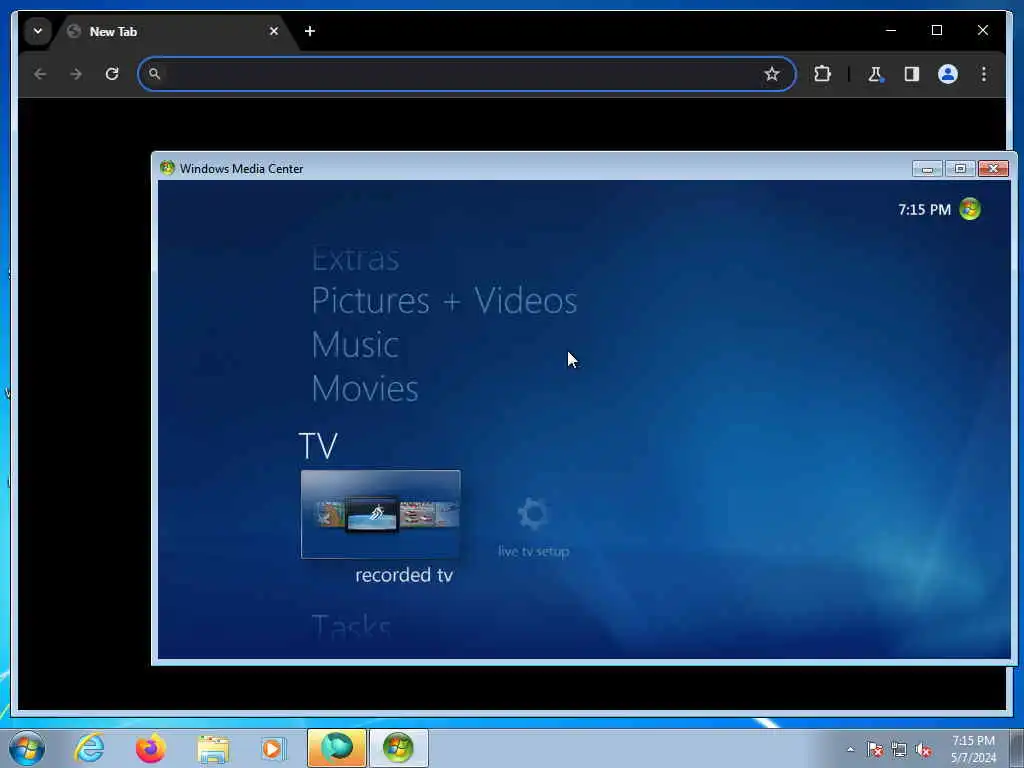
Task: Select Tasks in Media Center menu
Action: click(x=351, y=626)
